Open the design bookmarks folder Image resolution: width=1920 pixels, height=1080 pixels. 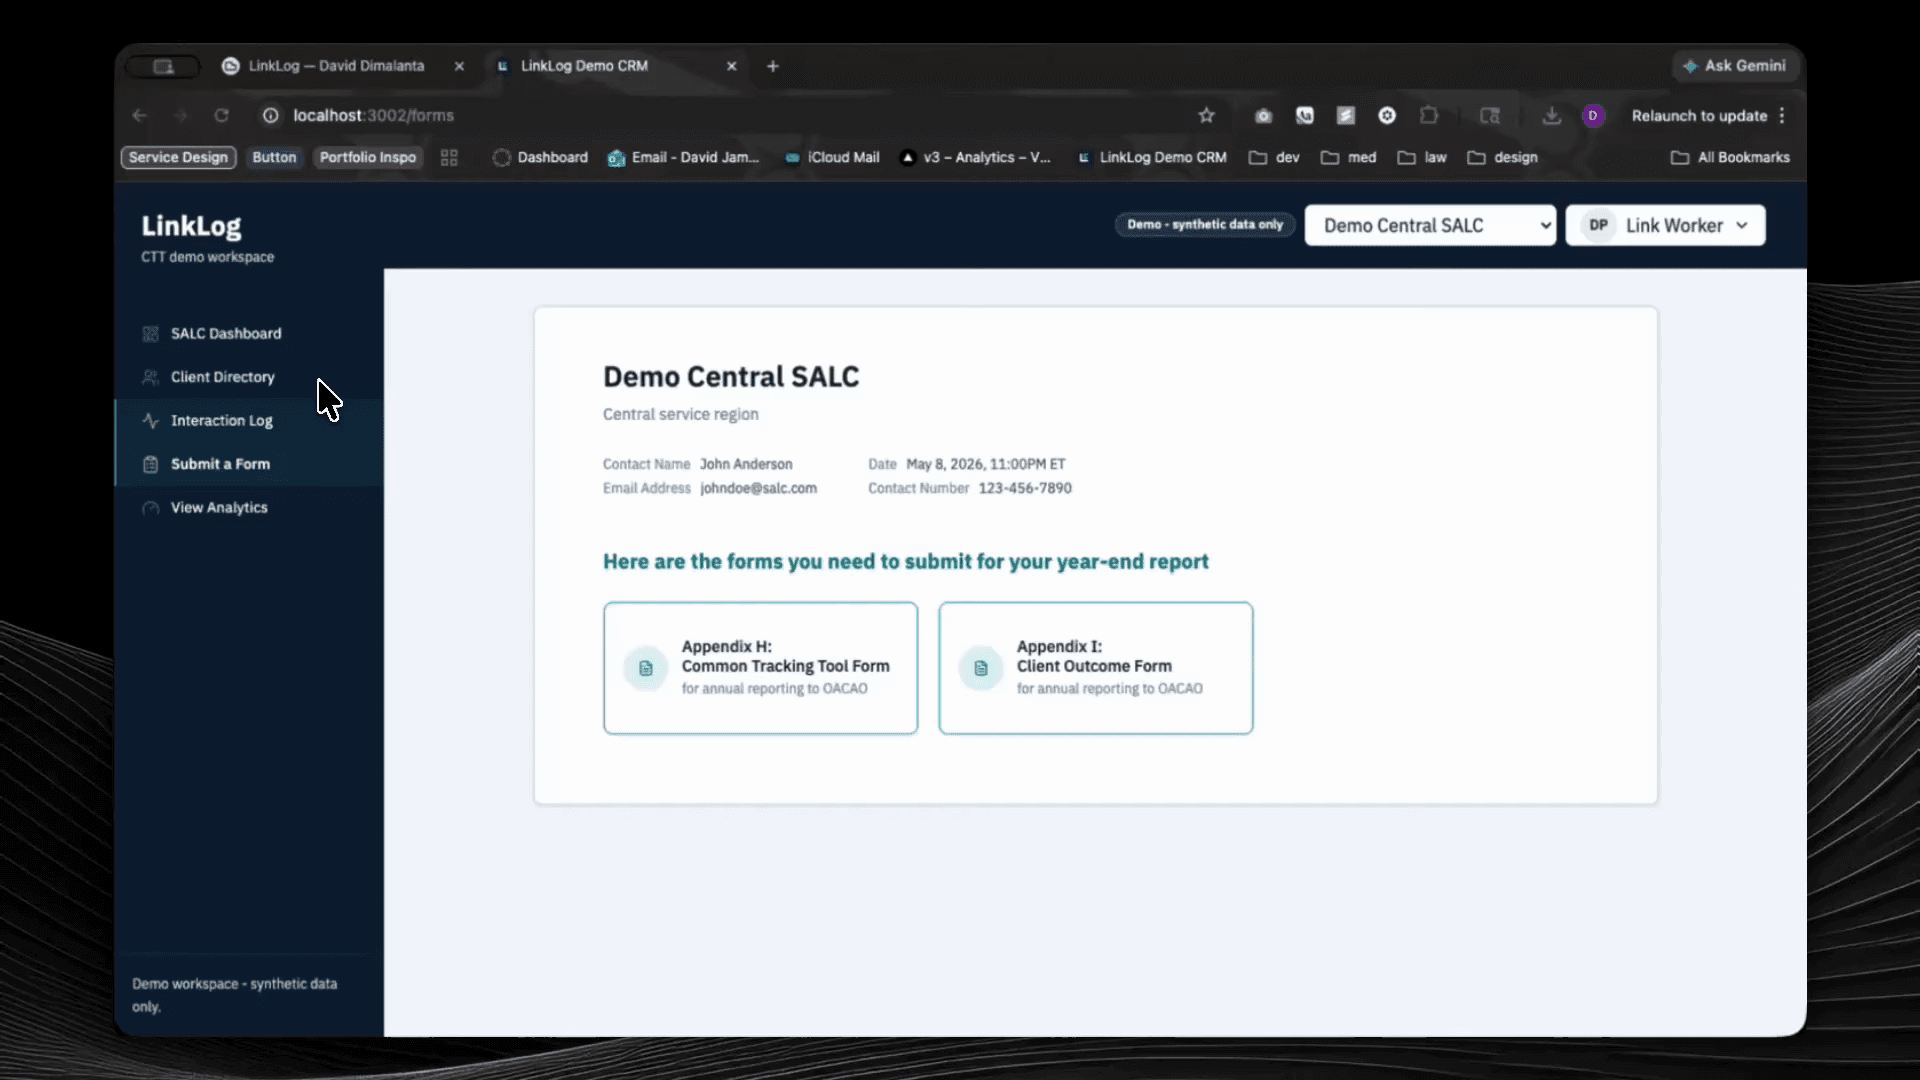pyautogui.click(x=1502, y=158)
